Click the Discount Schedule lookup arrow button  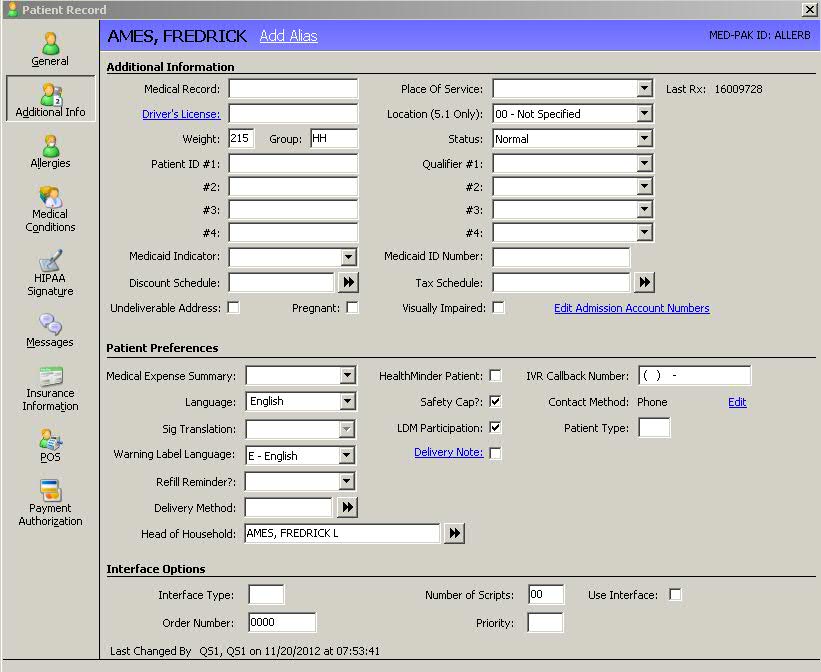tap(348, 282)
